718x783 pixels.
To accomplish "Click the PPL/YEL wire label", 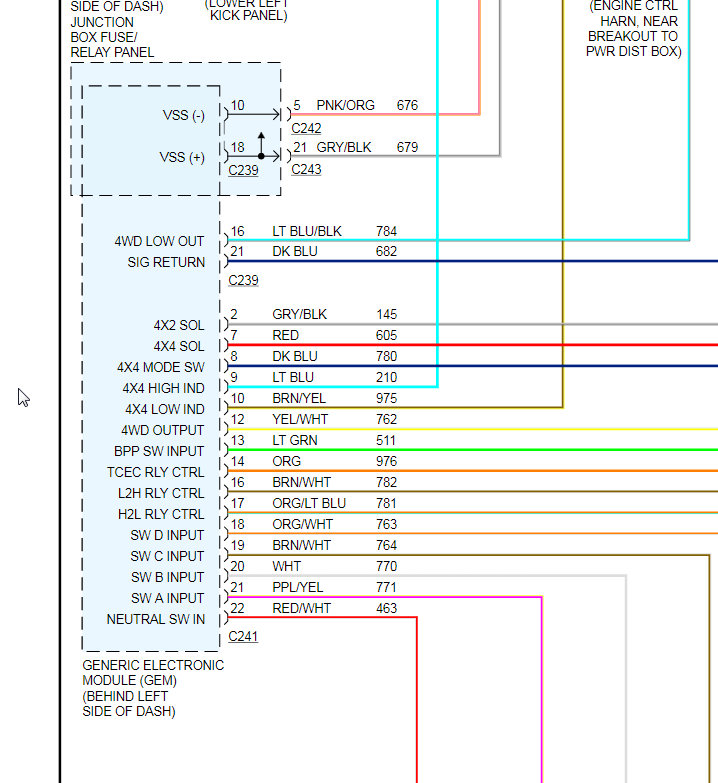I will pyautogui.click(x=298, y=587).
